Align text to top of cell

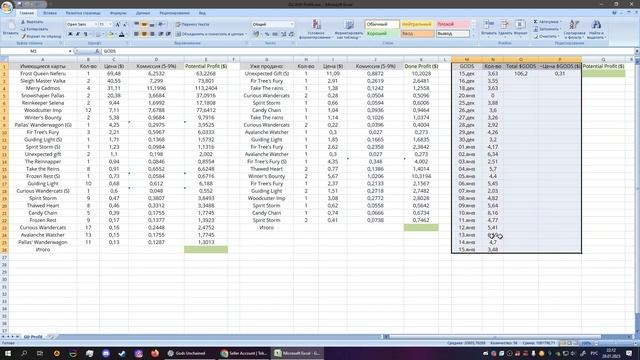pos(137,24)
